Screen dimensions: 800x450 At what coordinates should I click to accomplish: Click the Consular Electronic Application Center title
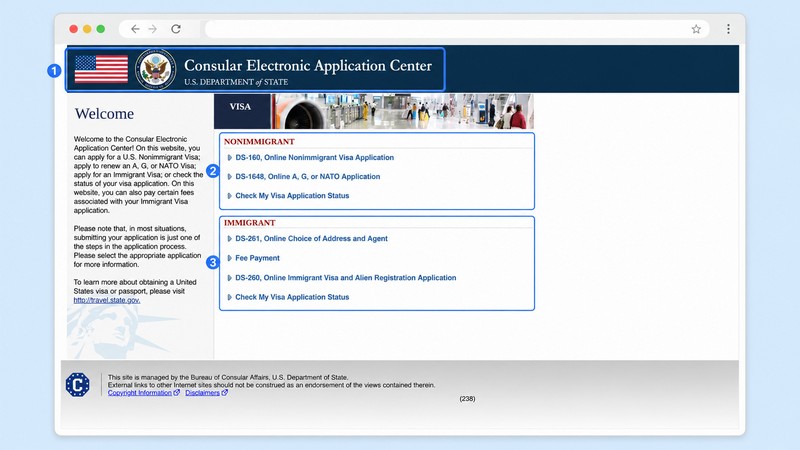(308, 65)
